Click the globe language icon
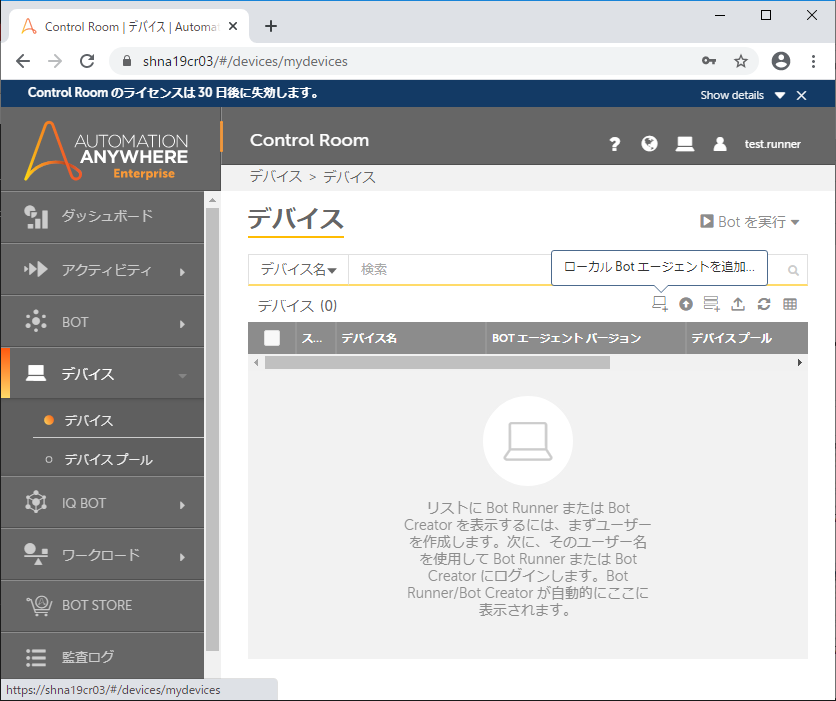Image resolution: width=836 pixels, height=701 pixels. click(x=649, y=144)
